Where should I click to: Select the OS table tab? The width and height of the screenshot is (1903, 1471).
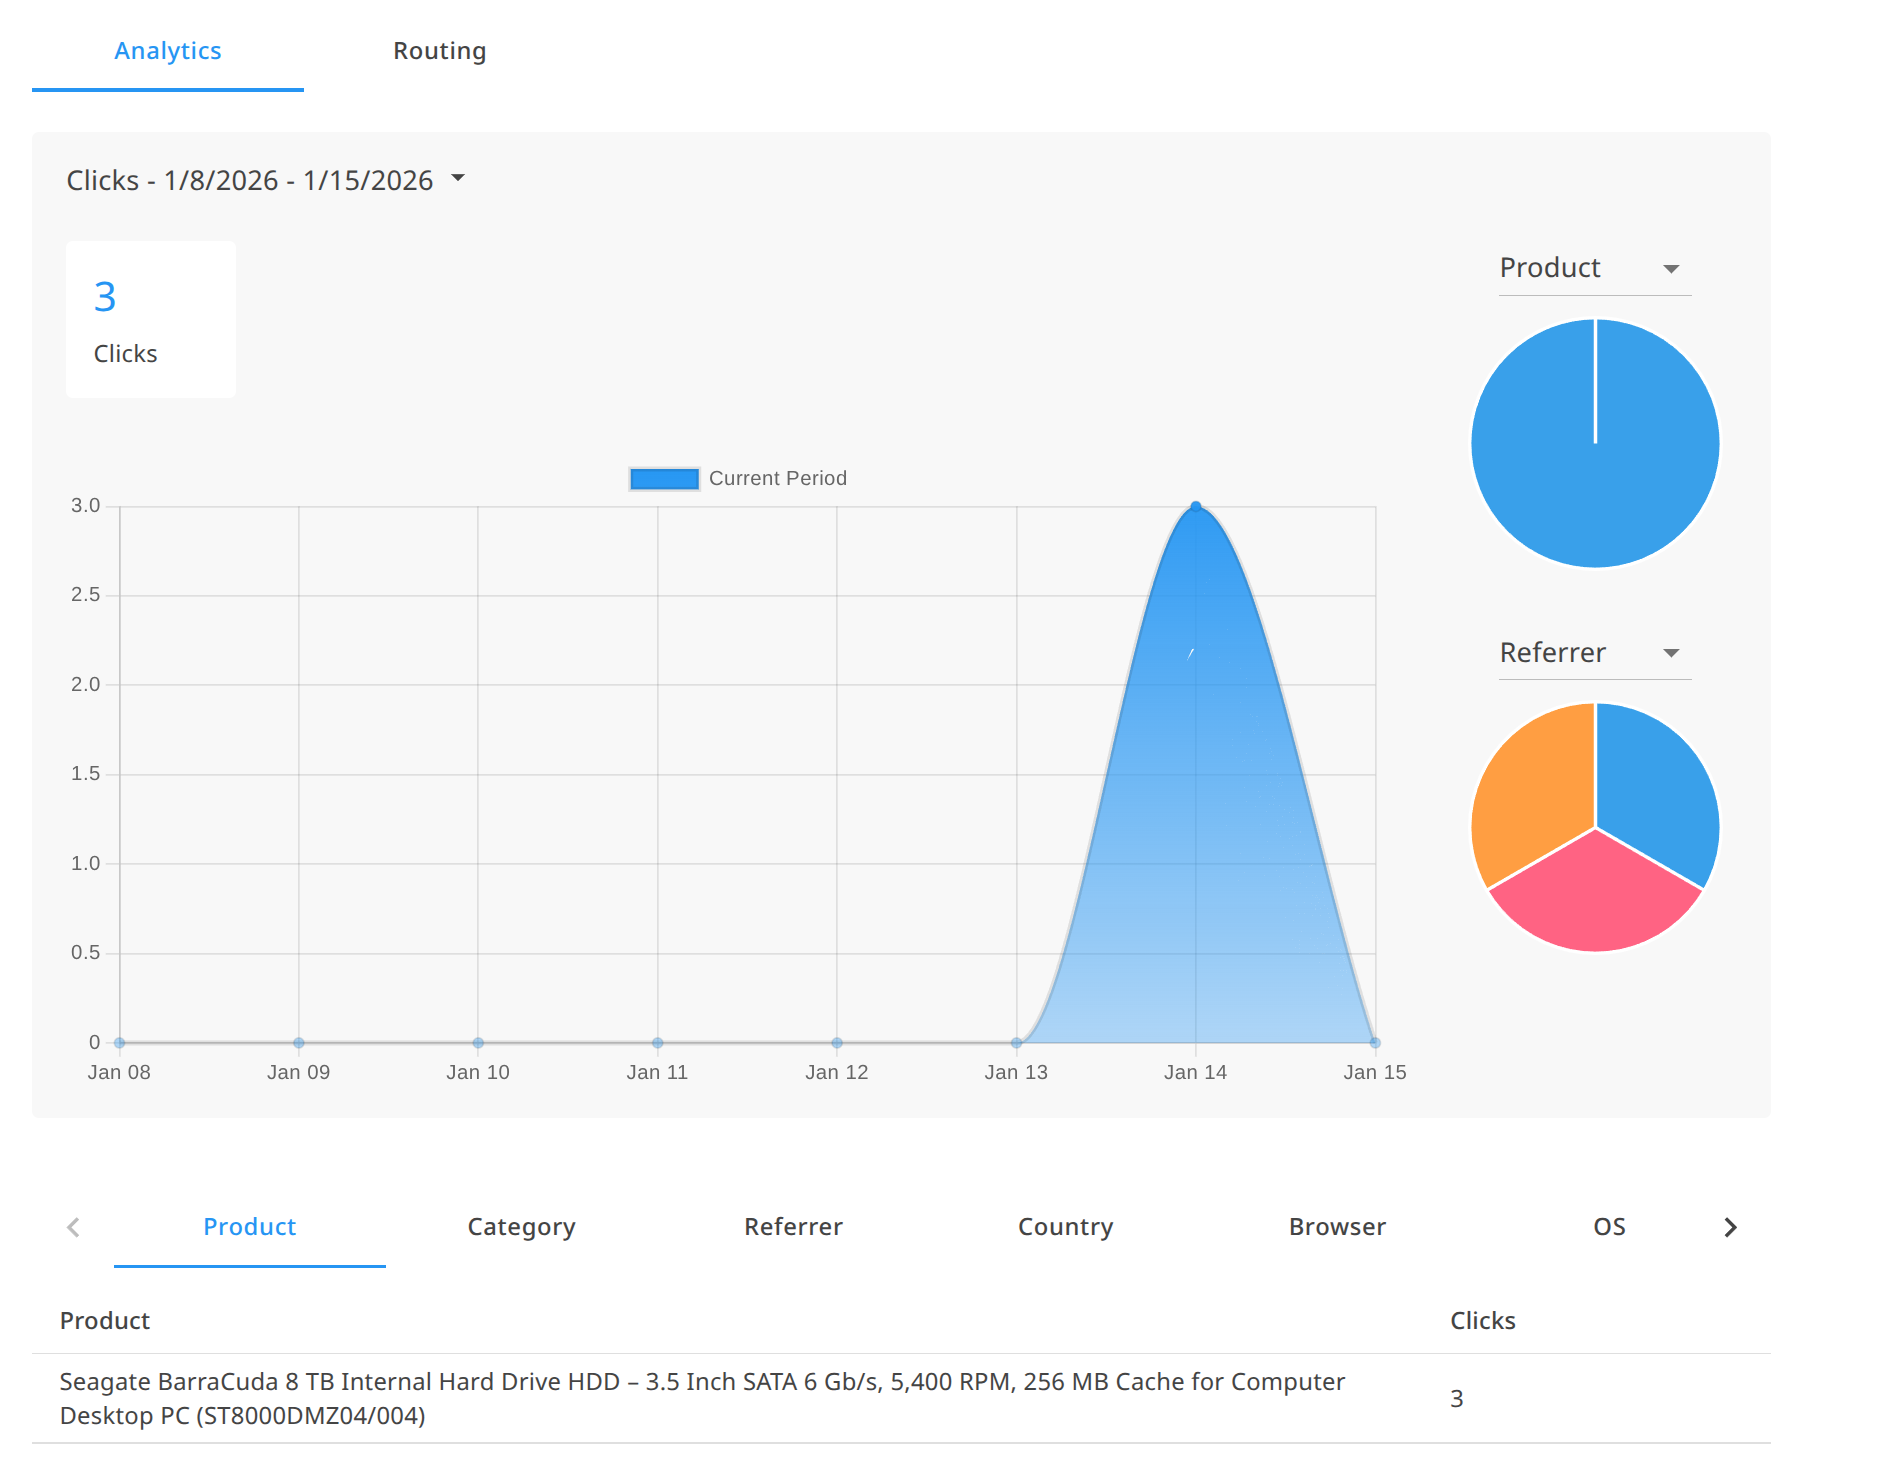[1608, 1227]
